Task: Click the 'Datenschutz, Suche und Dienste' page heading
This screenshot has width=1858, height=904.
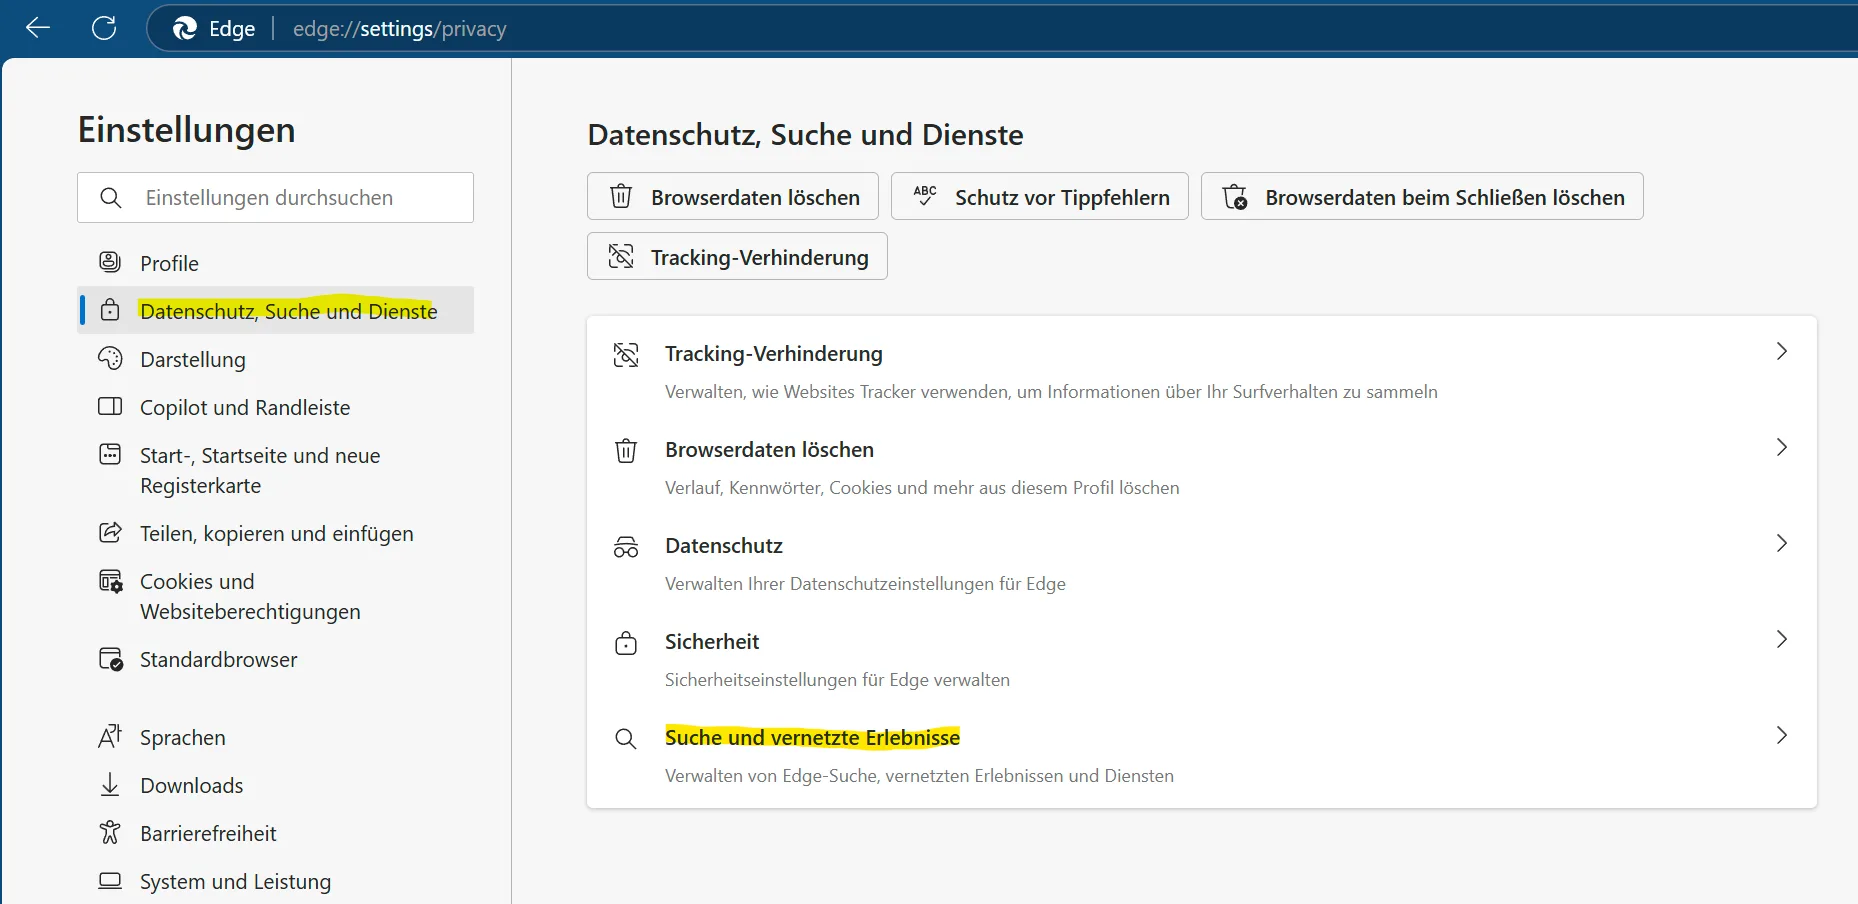Action: pos(805,135)
